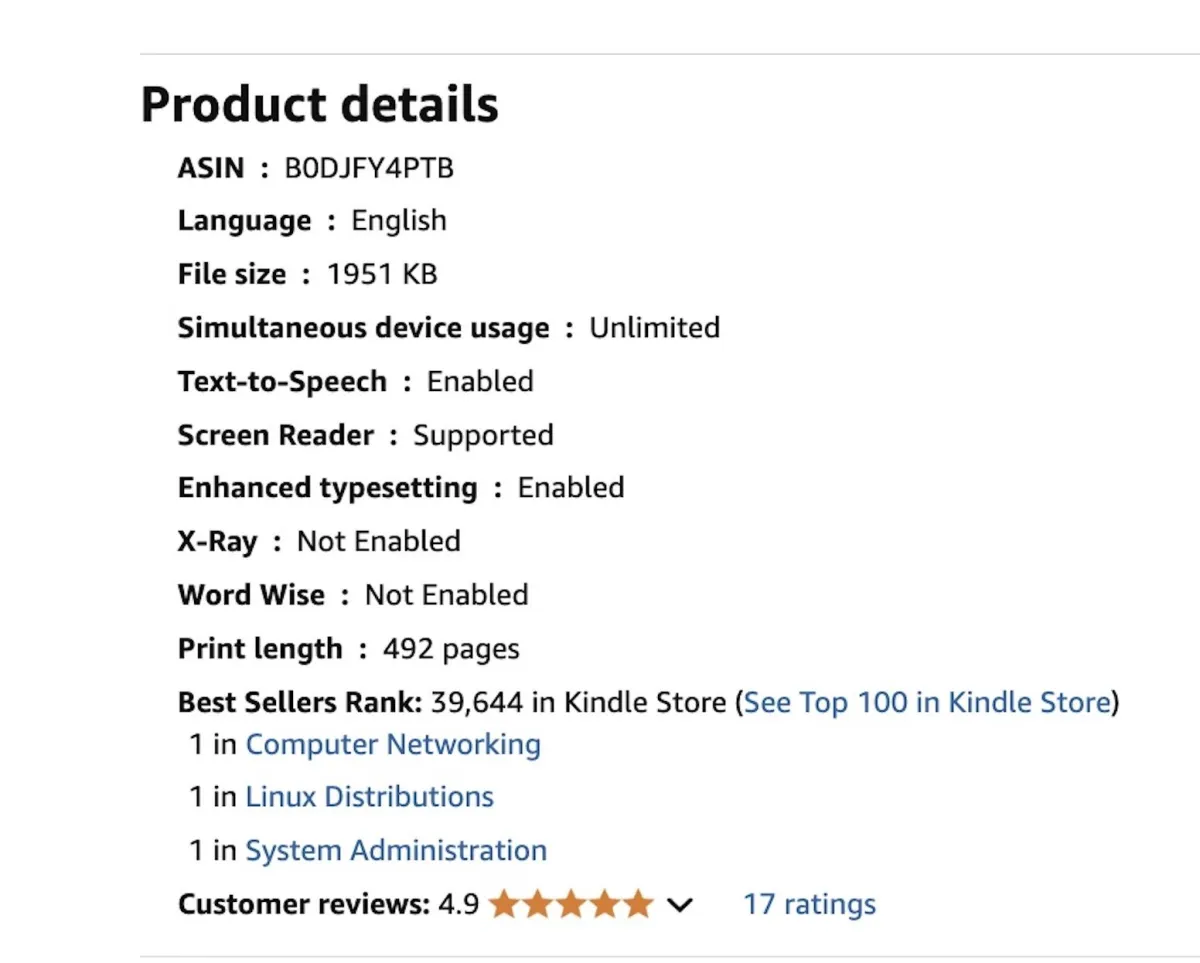Screen dimensions: 1200x963
Task: Open the 17 ratings link
Action: [x=809, y=905]
